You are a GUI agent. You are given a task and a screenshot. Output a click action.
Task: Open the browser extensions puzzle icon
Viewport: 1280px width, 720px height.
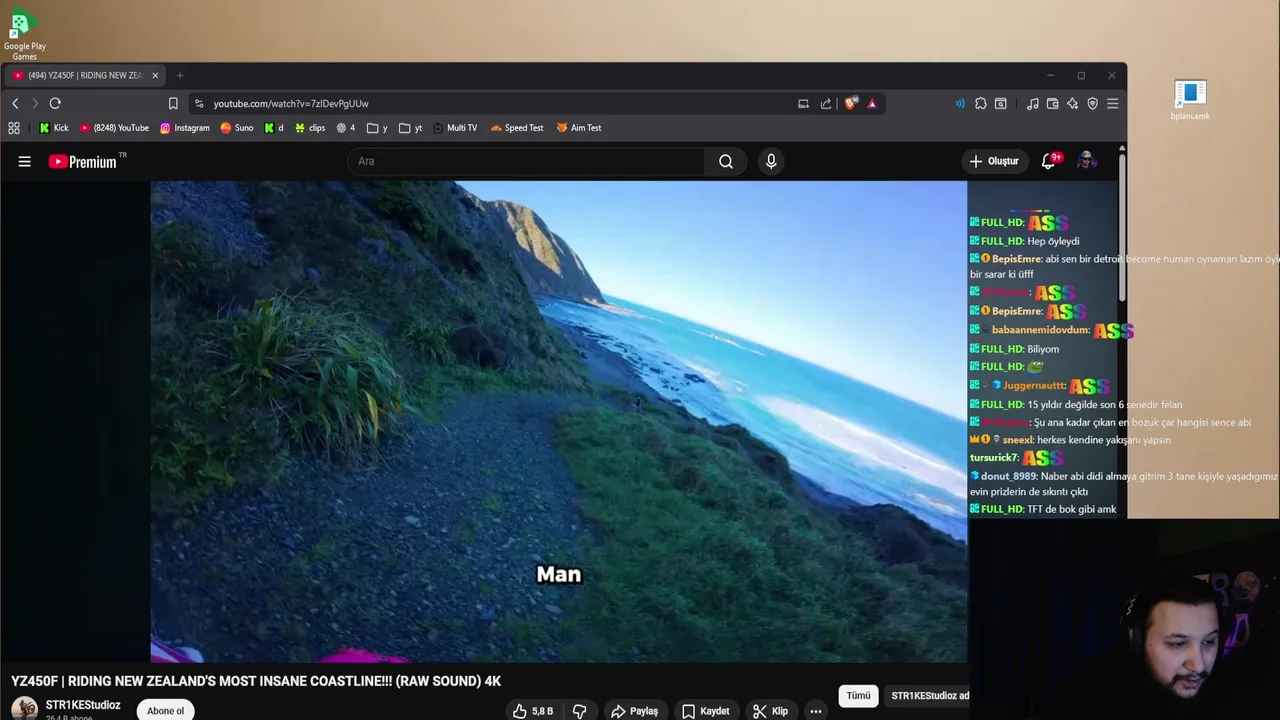pyautogui.click(x=981, y=103)
